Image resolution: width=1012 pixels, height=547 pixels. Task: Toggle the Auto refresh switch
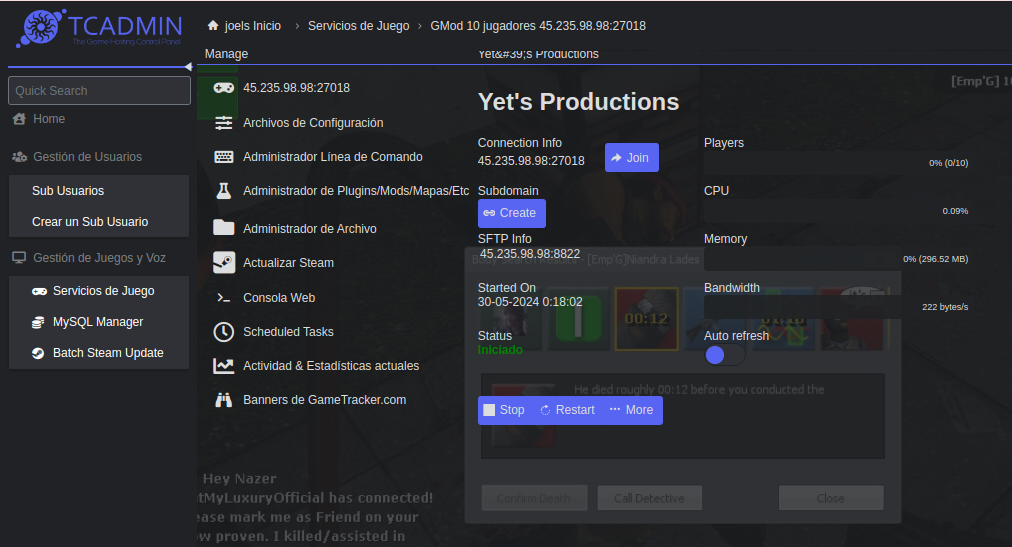click(724, 355)
